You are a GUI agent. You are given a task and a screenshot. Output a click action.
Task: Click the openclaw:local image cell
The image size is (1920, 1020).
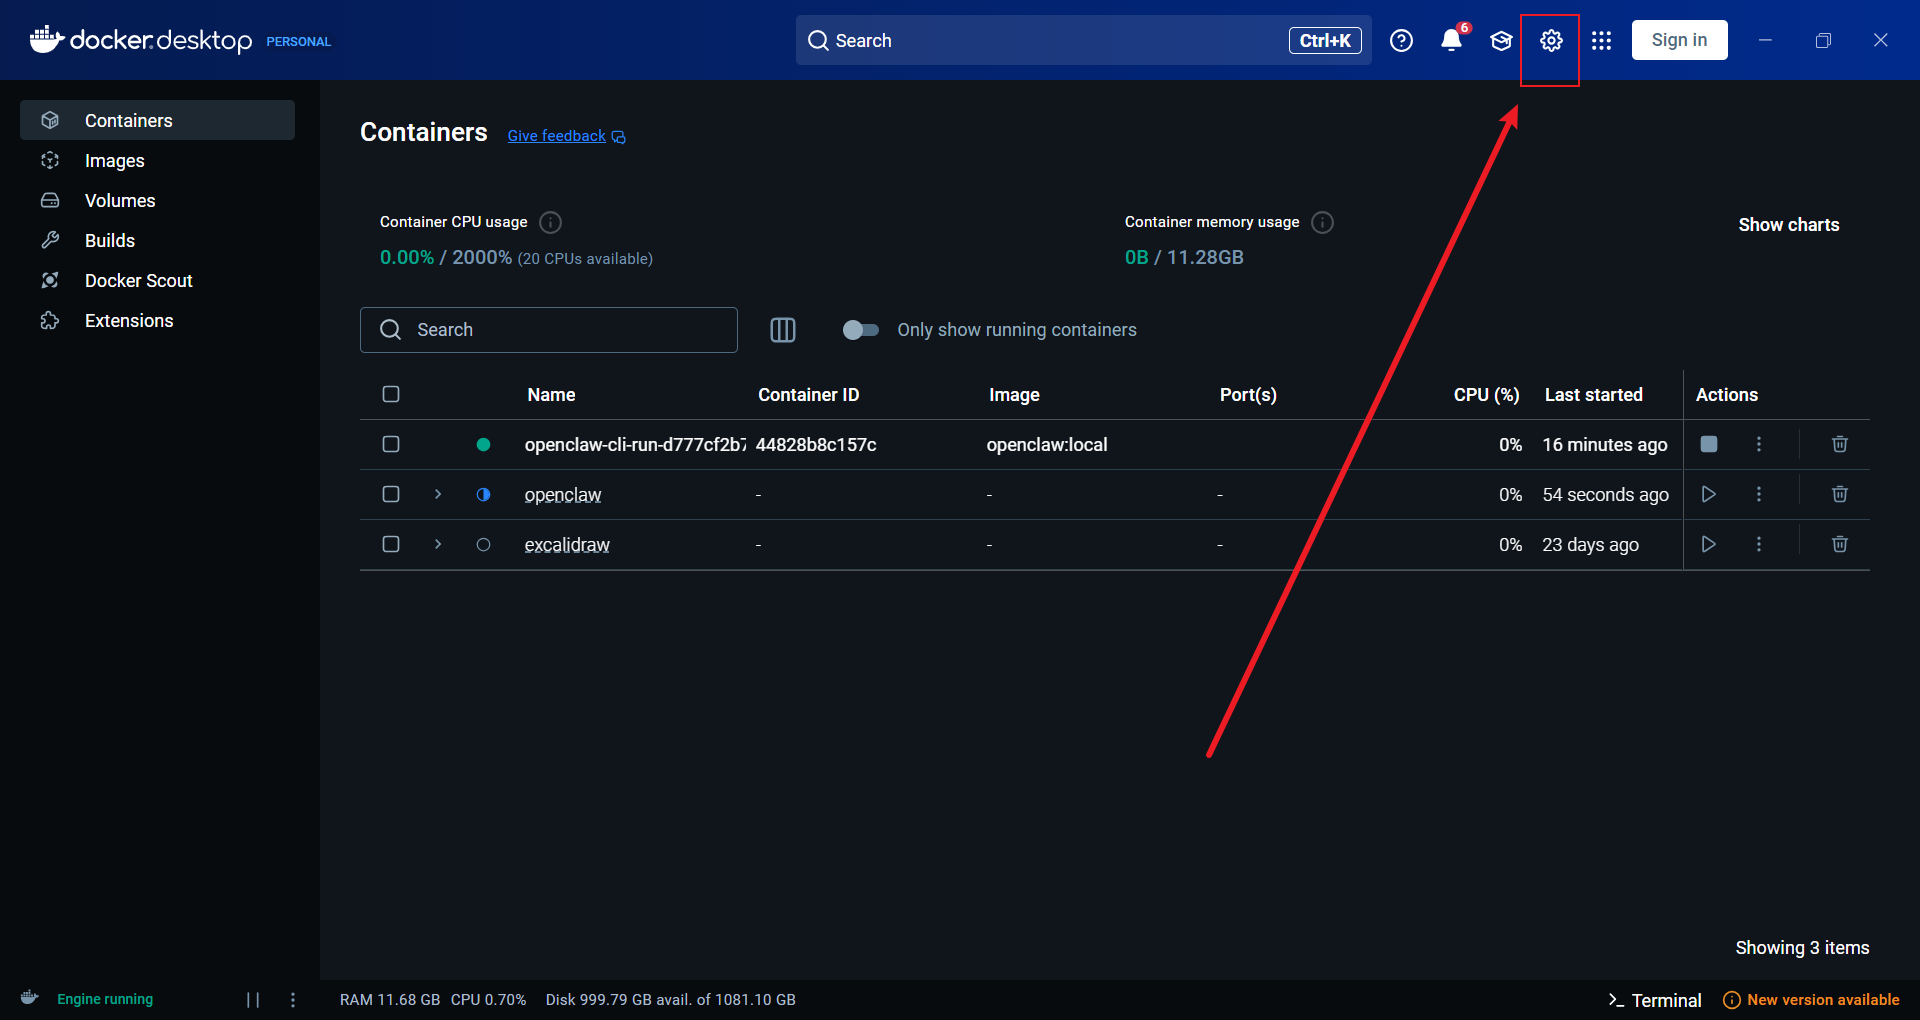pos(1047,445)
